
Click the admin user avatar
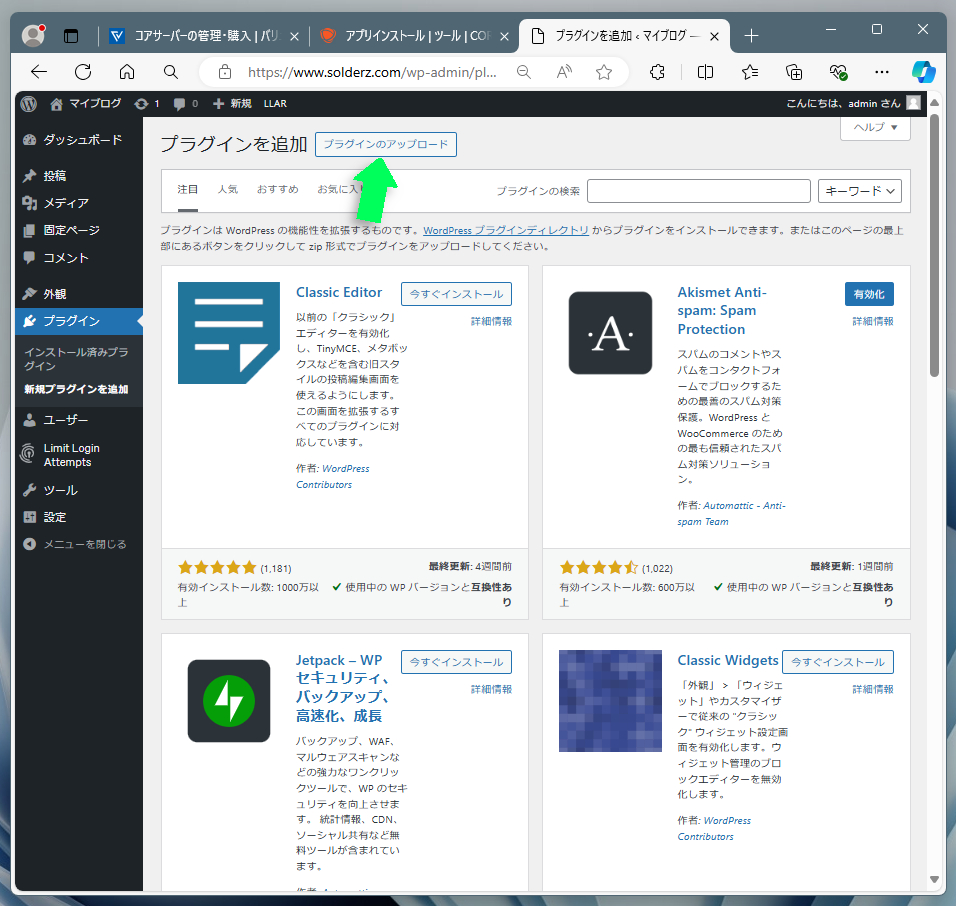[913, 103]
